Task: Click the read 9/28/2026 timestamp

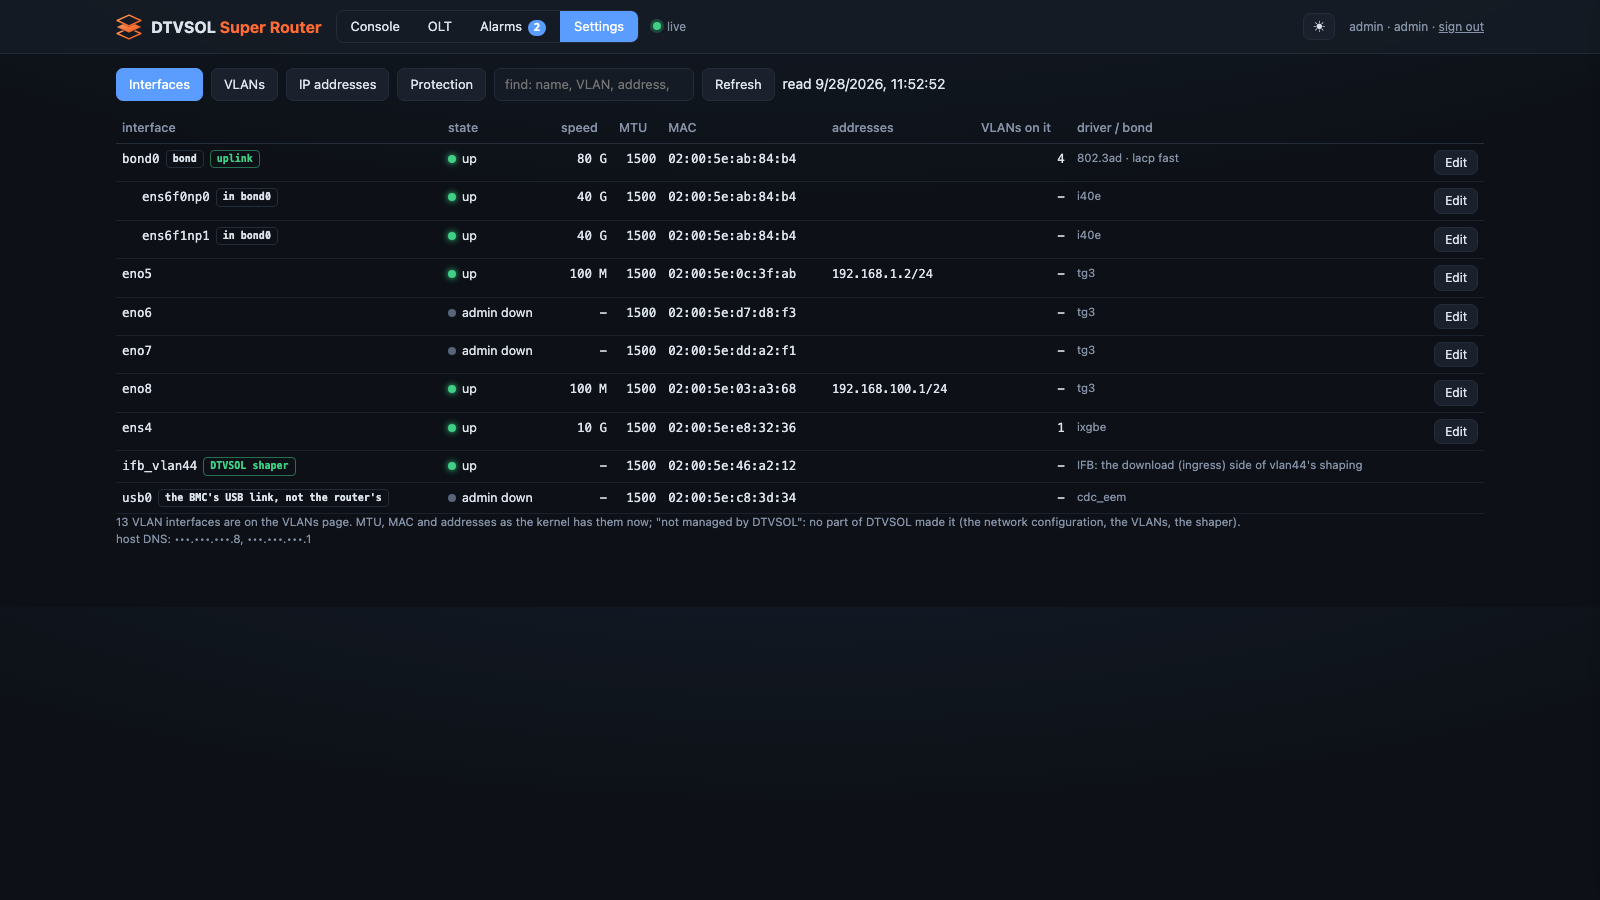Action: pyautogui.click(x=864, y=85)
